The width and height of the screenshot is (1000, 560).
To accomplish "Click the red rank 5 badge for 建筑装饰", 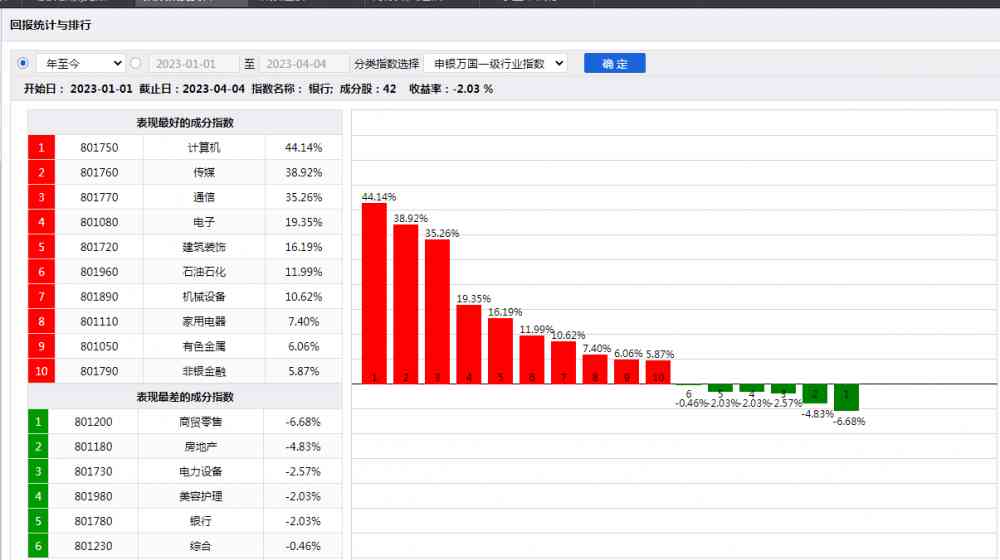I will pyautogui.click(x=41, y=247).
